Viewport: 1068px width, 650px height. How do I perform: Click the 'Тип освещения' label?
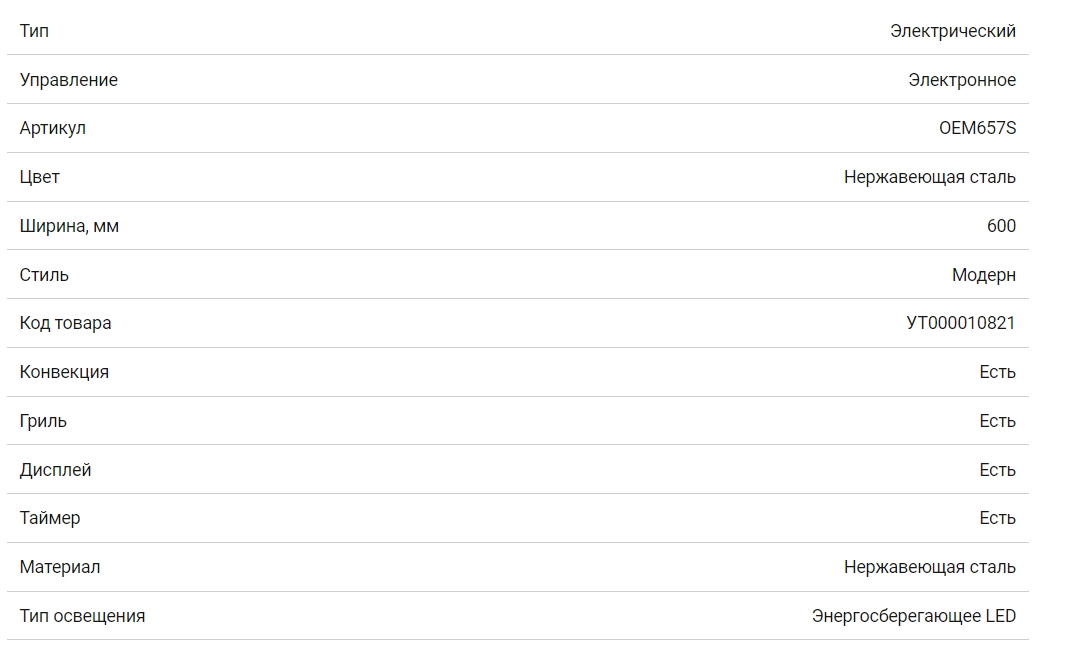coord(82,616)
